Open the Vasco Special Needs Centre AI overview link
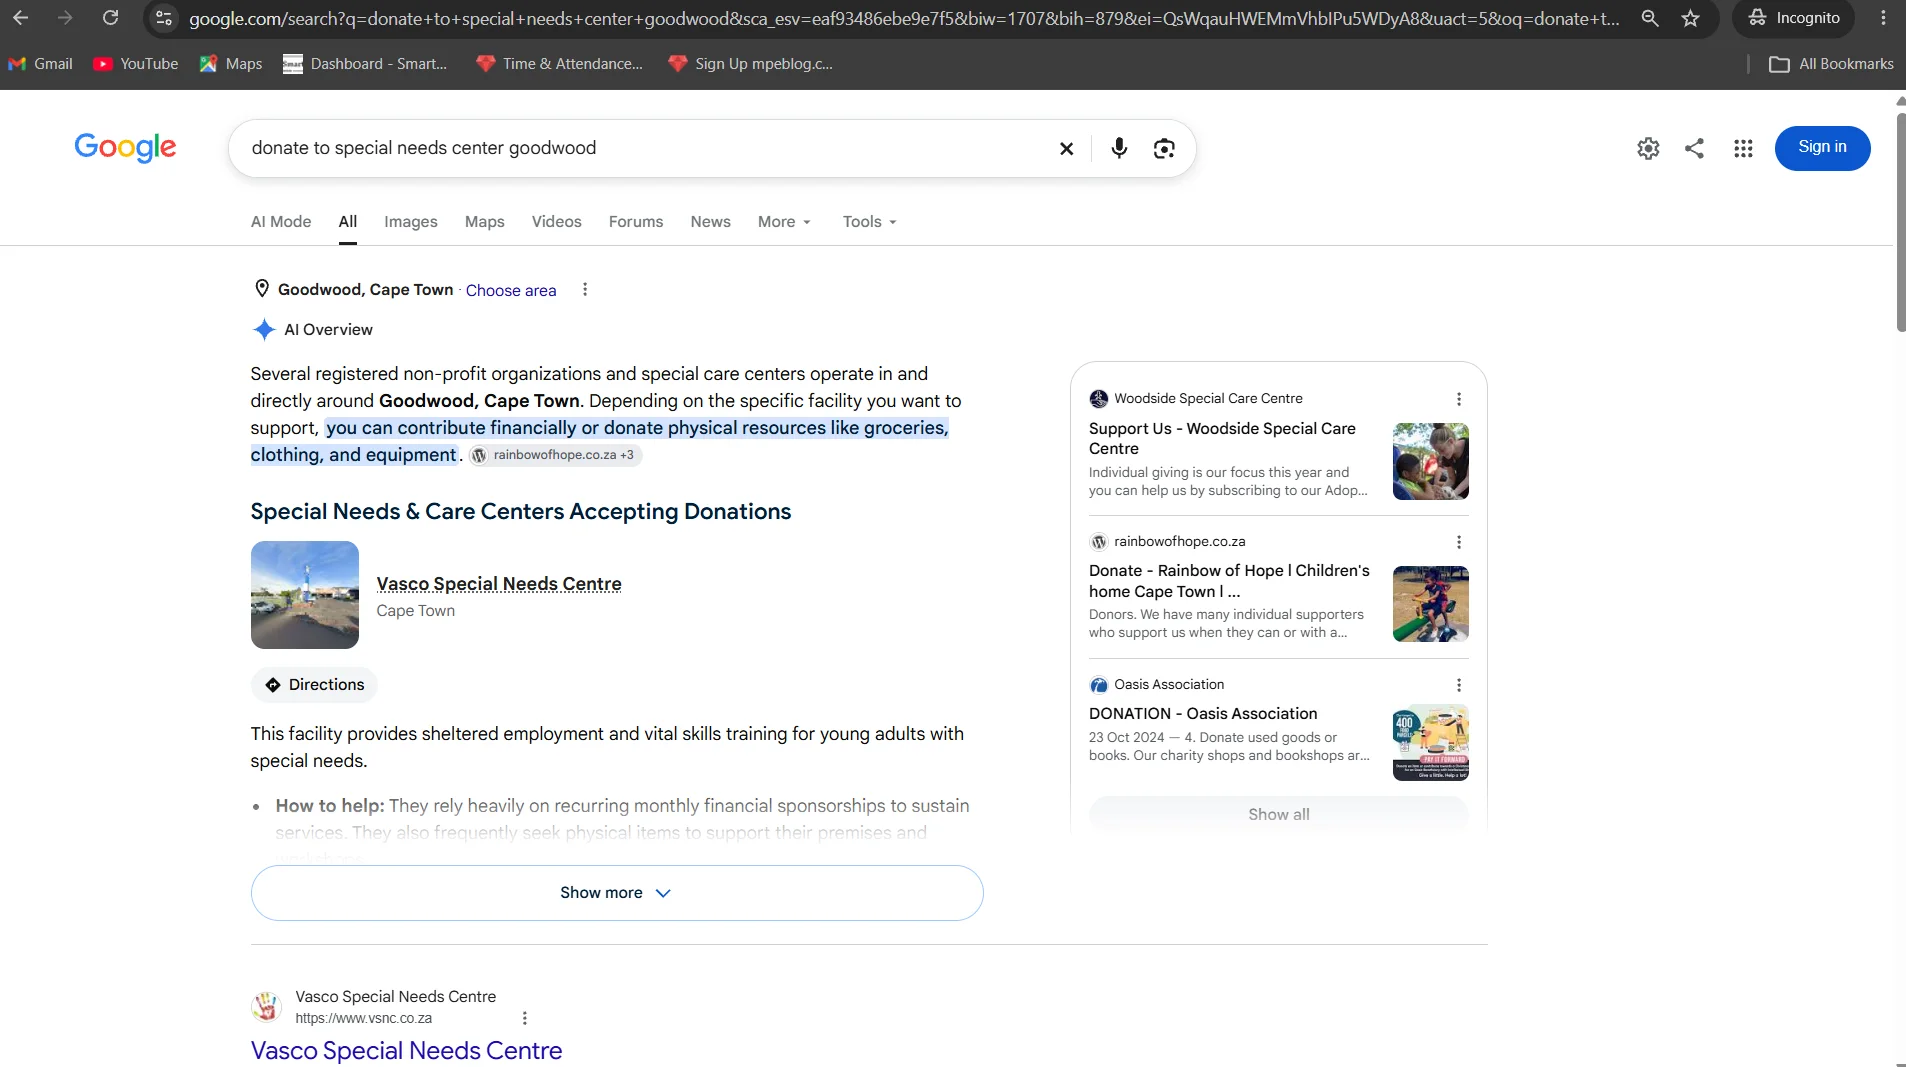The width and height of the screenshot is (1906, 1067). [x=499, y=584]
